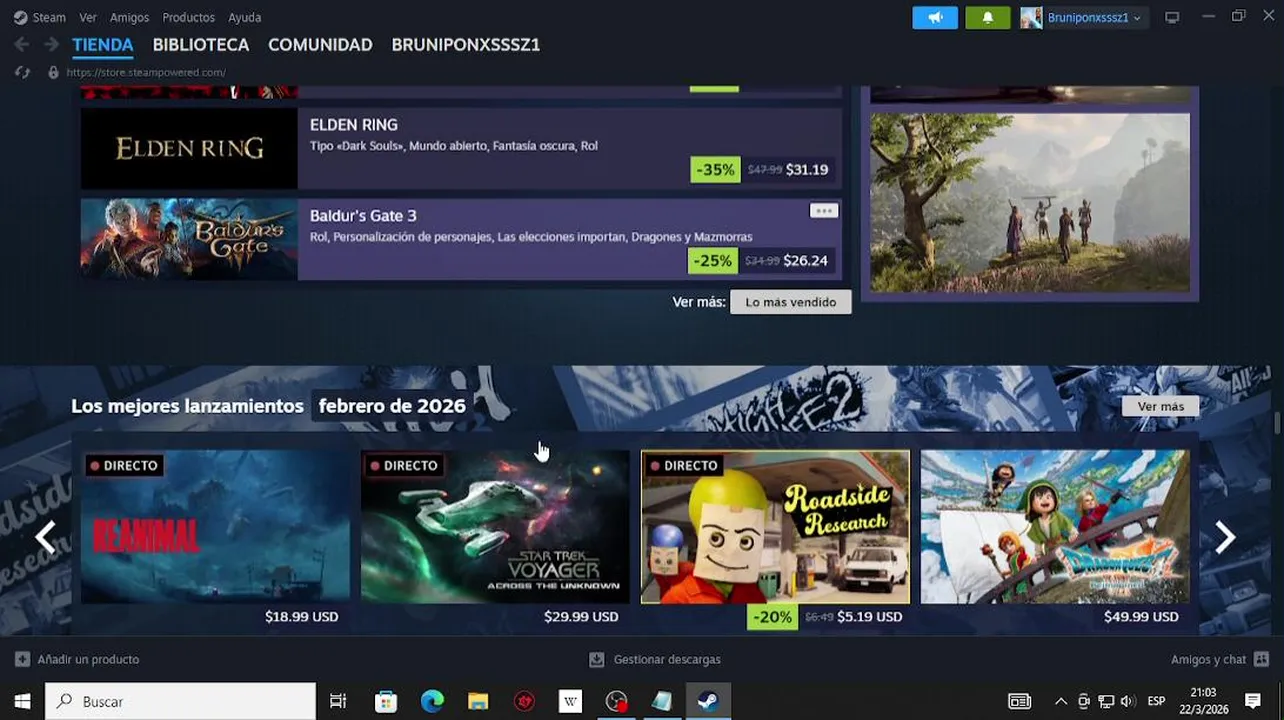Click the Baldur's Gate 3 $26.24 price
The height and width of the screenshot is (720, 1284).
click(806, 260)
